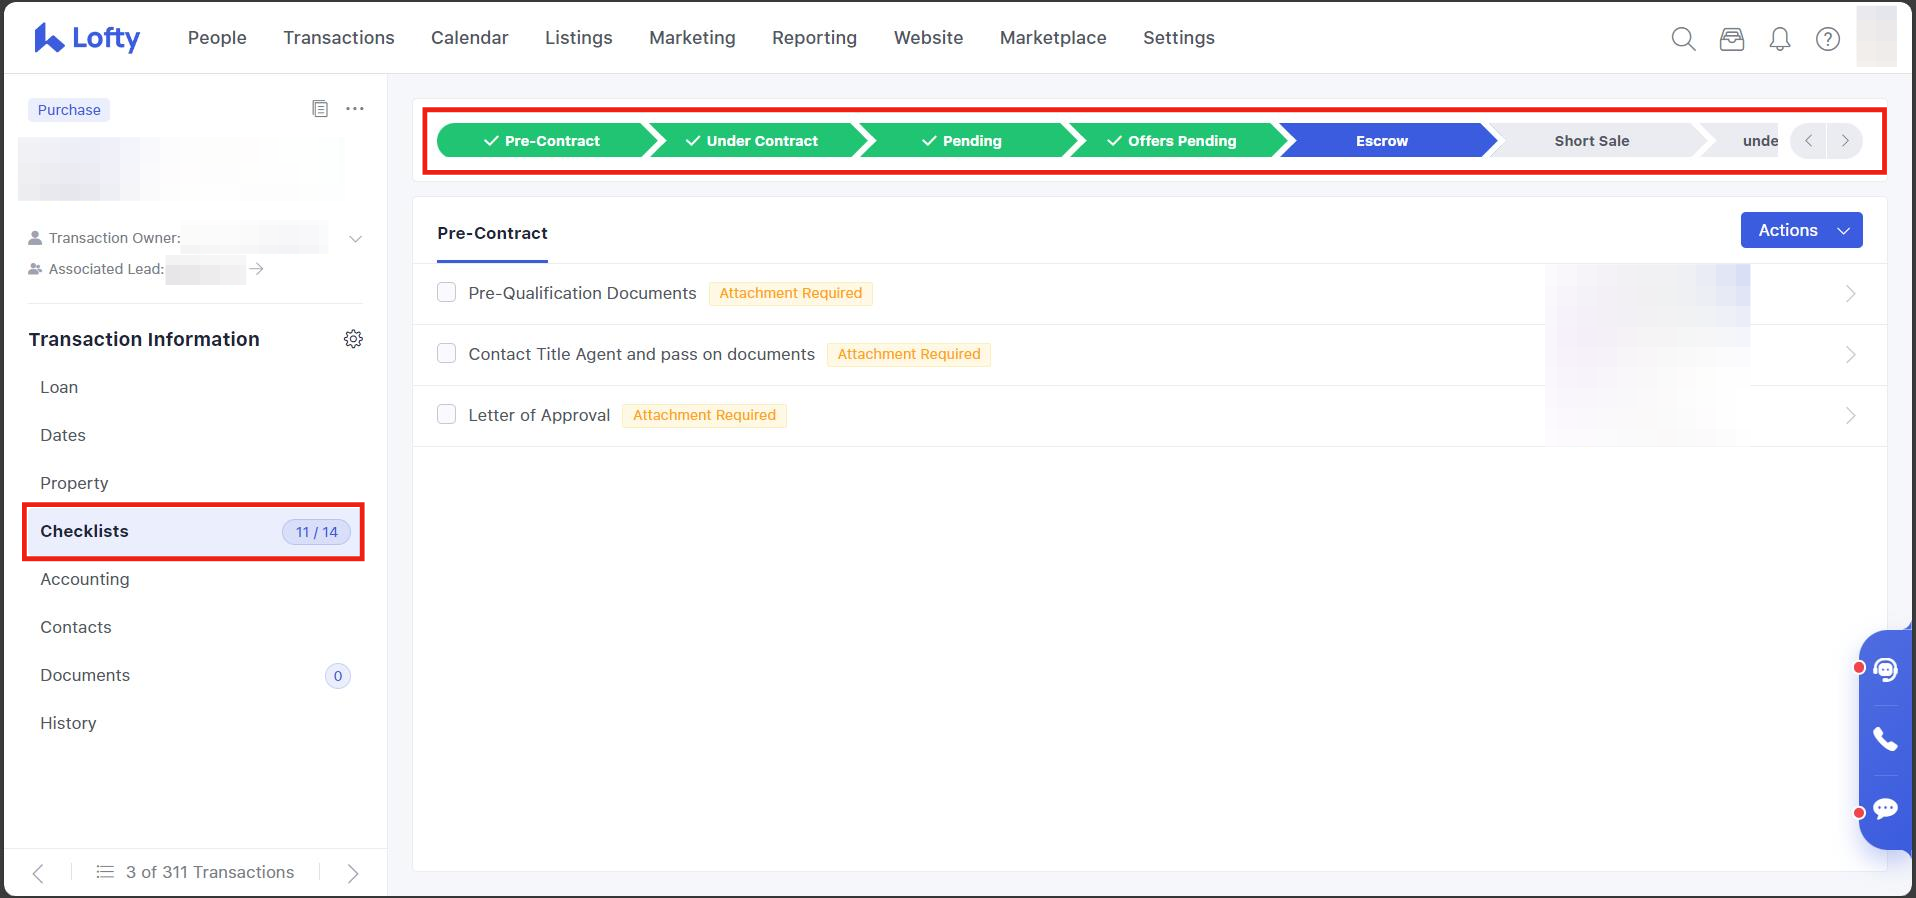Click the help question mark icon
The height and width of the screenshot is (898, 1916).
[x=1827, y=39]
